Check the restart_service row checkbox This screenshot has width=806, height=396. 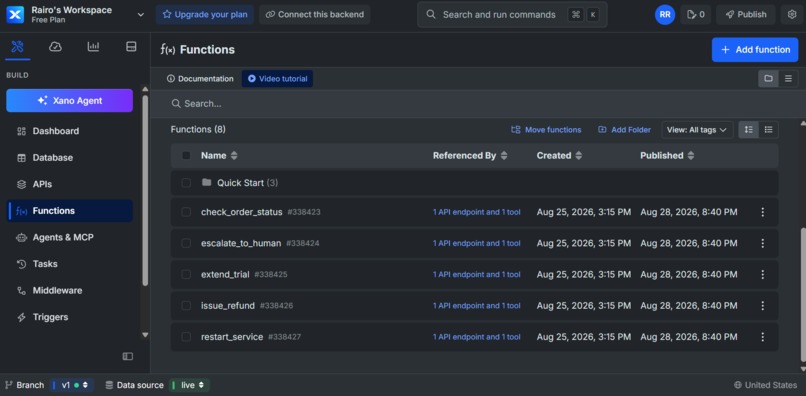(x=186, y=337)
